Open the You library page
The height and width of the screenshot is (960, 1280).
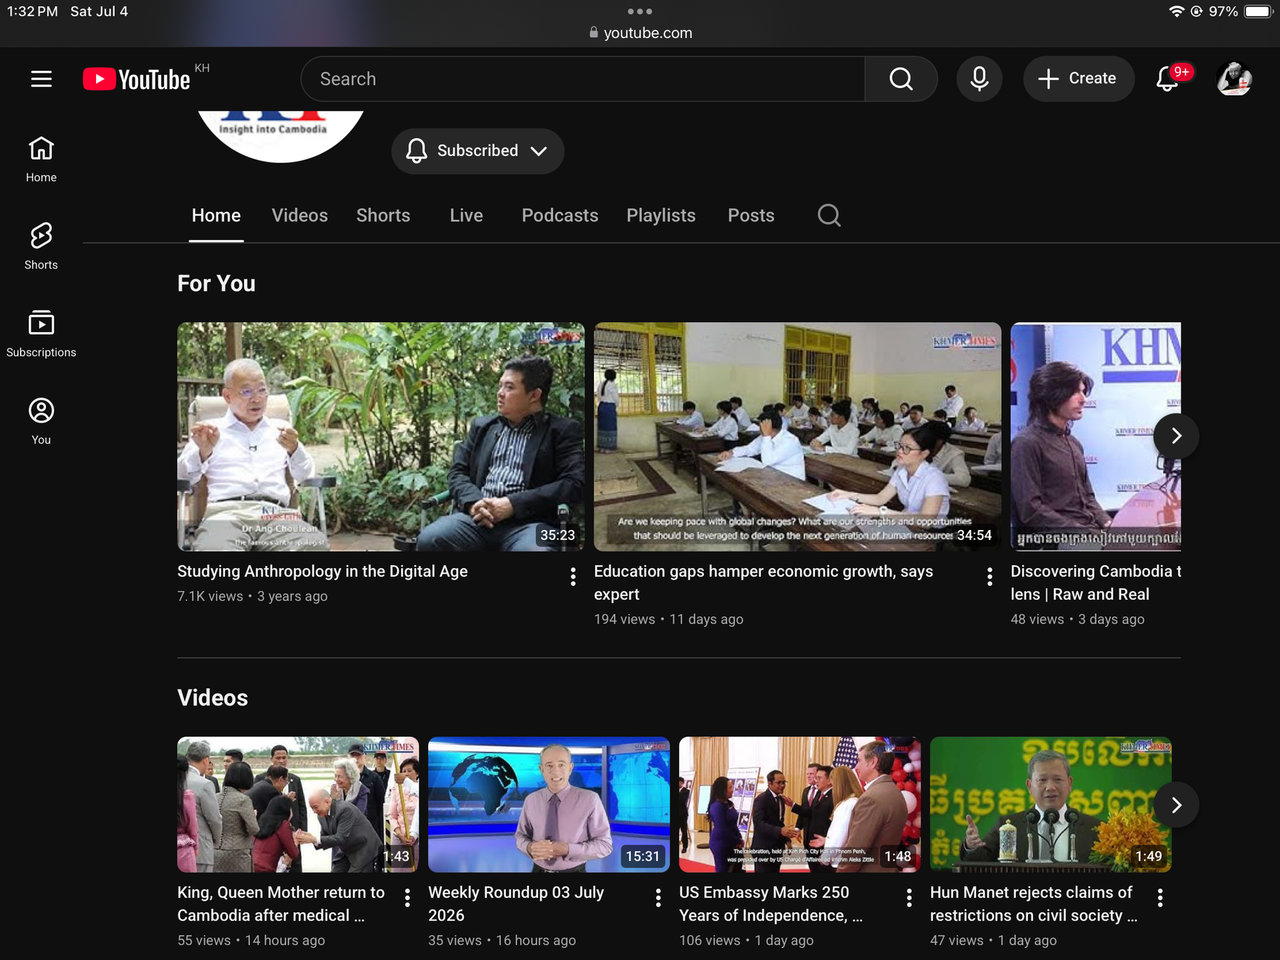[x=41, y=421]
